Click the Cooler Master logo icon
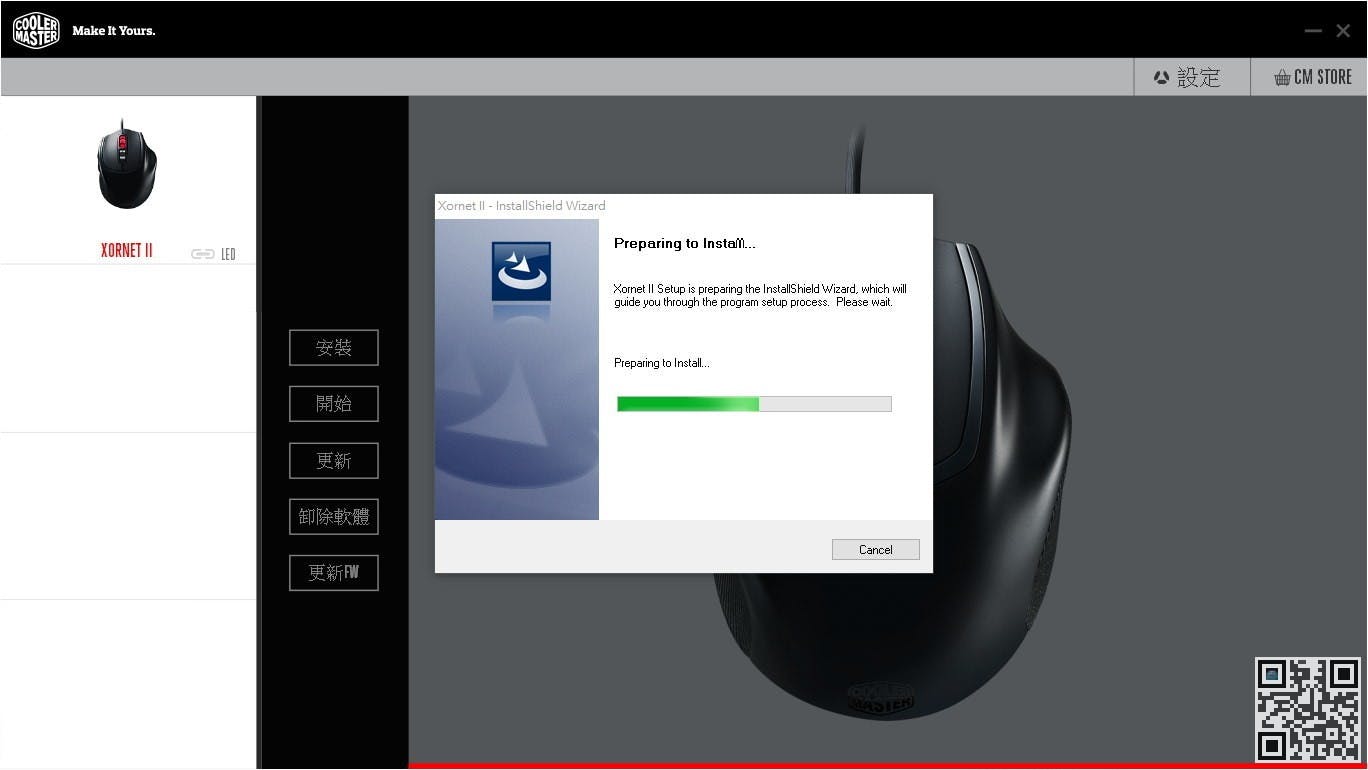The image size is (1368, 770). tap(35, 29)
